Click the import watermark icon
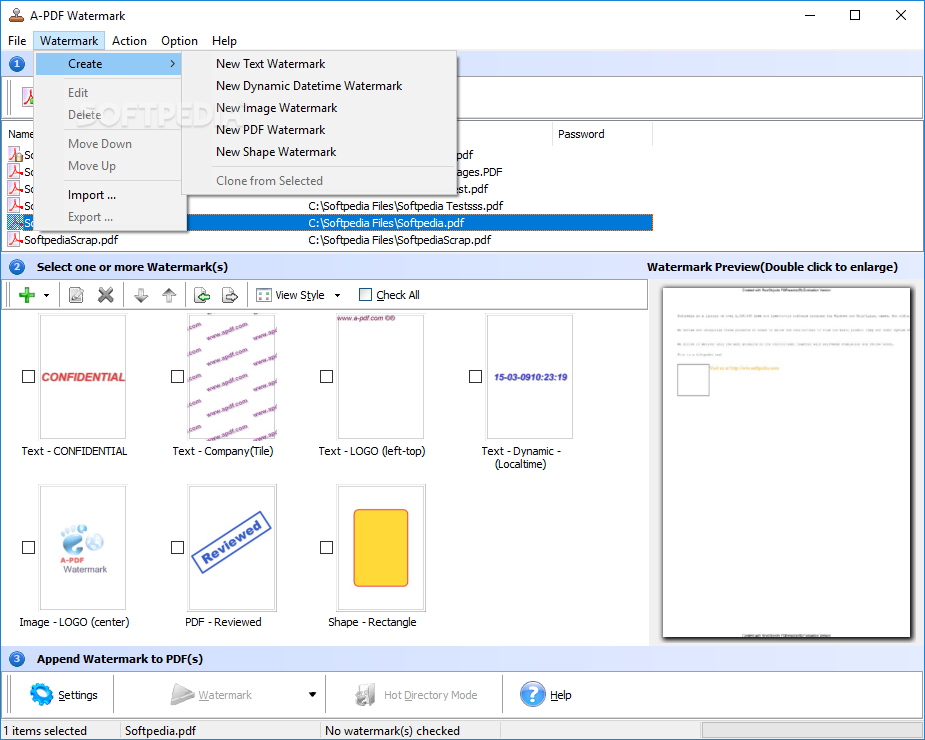Viewport: 925px width, 740px height. pyautogui.click(x=202, y=295)
